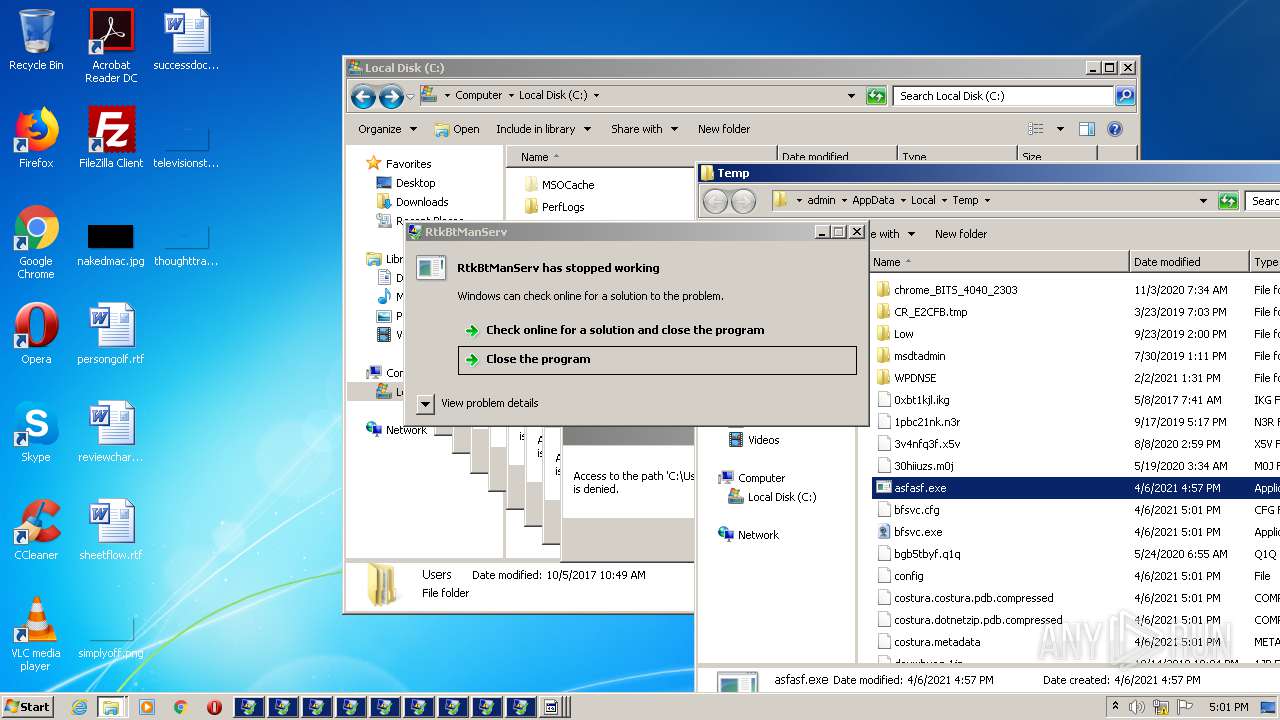The height and width of the screenshot is (720, 1280).
Task: Select Google Chrome desktop icon
Action: click(36, 242)
